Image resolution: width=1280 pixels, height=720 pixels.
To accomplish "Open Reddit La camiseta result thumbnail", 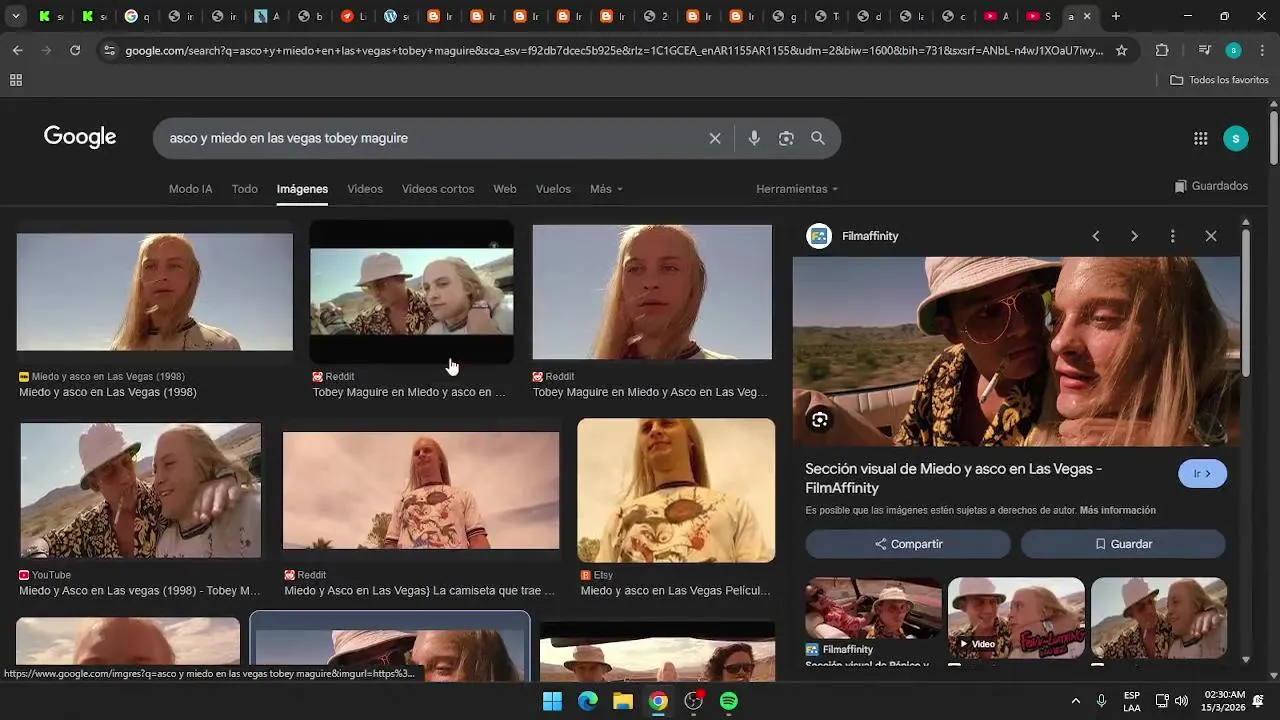I will click(x=421, y=490).
